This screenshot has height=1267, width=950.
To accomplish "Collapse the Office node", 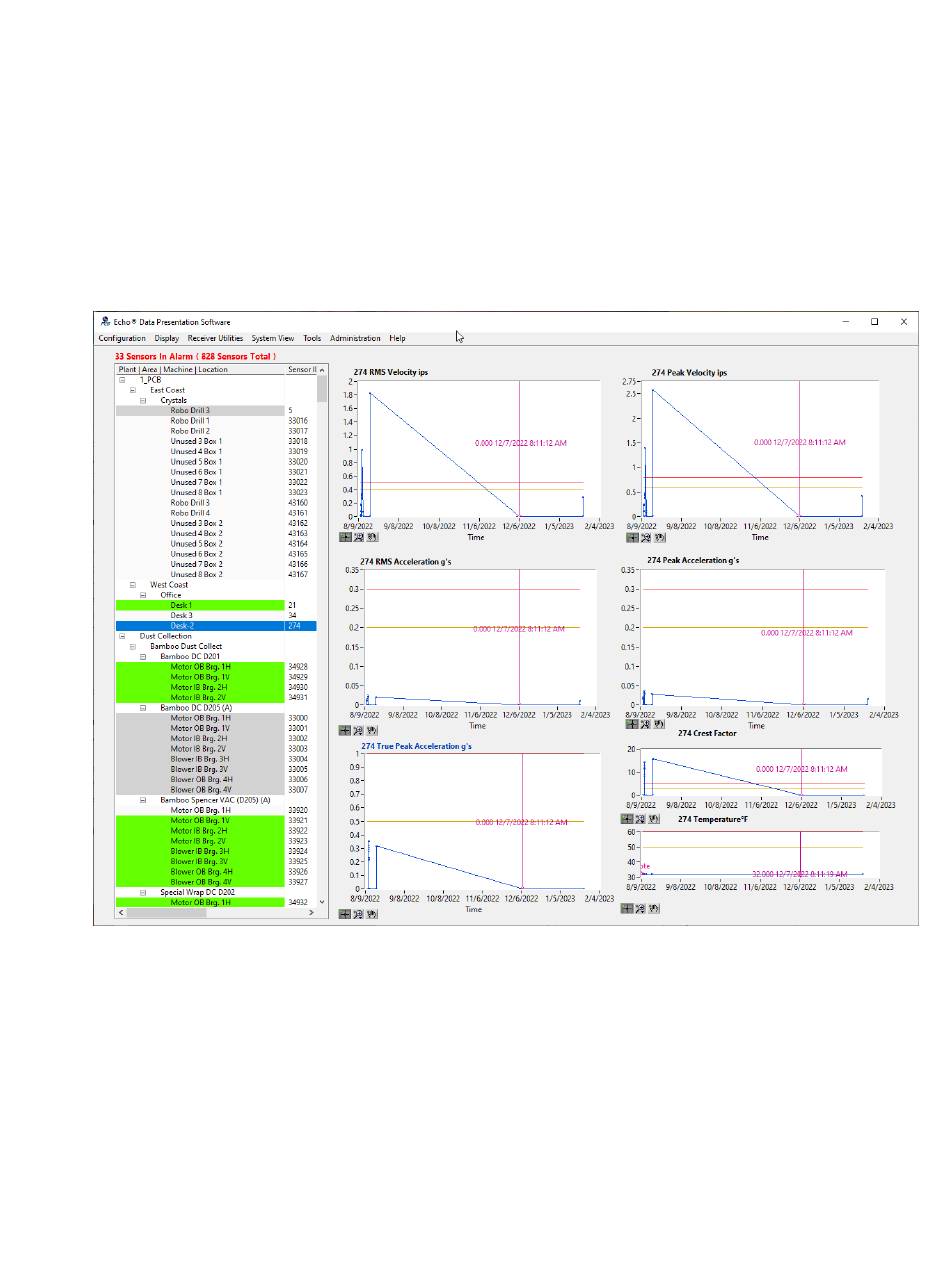I will 143,595.
